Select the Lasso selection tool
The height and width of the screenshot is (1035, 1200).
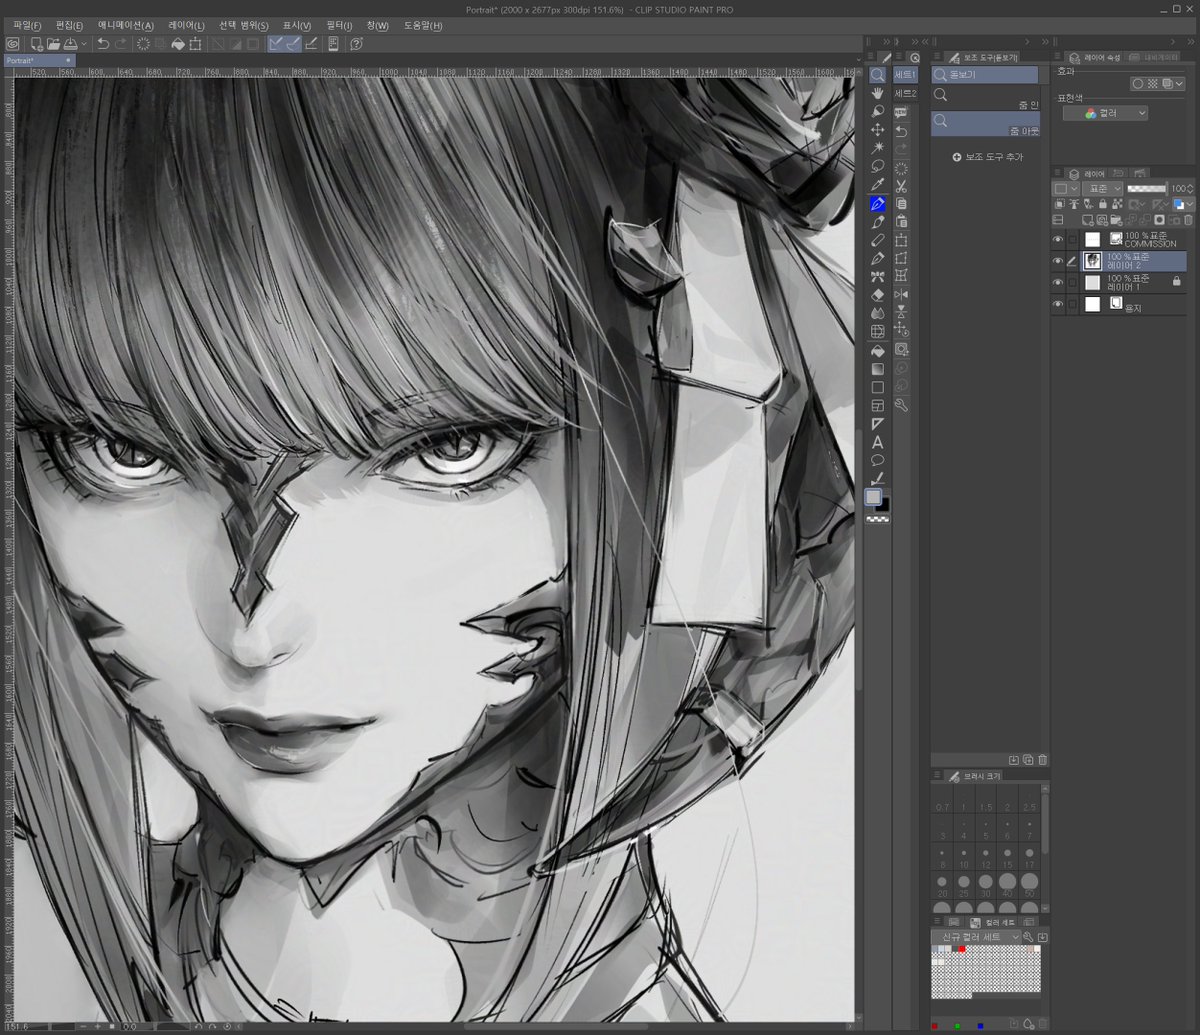click(877, 166)
